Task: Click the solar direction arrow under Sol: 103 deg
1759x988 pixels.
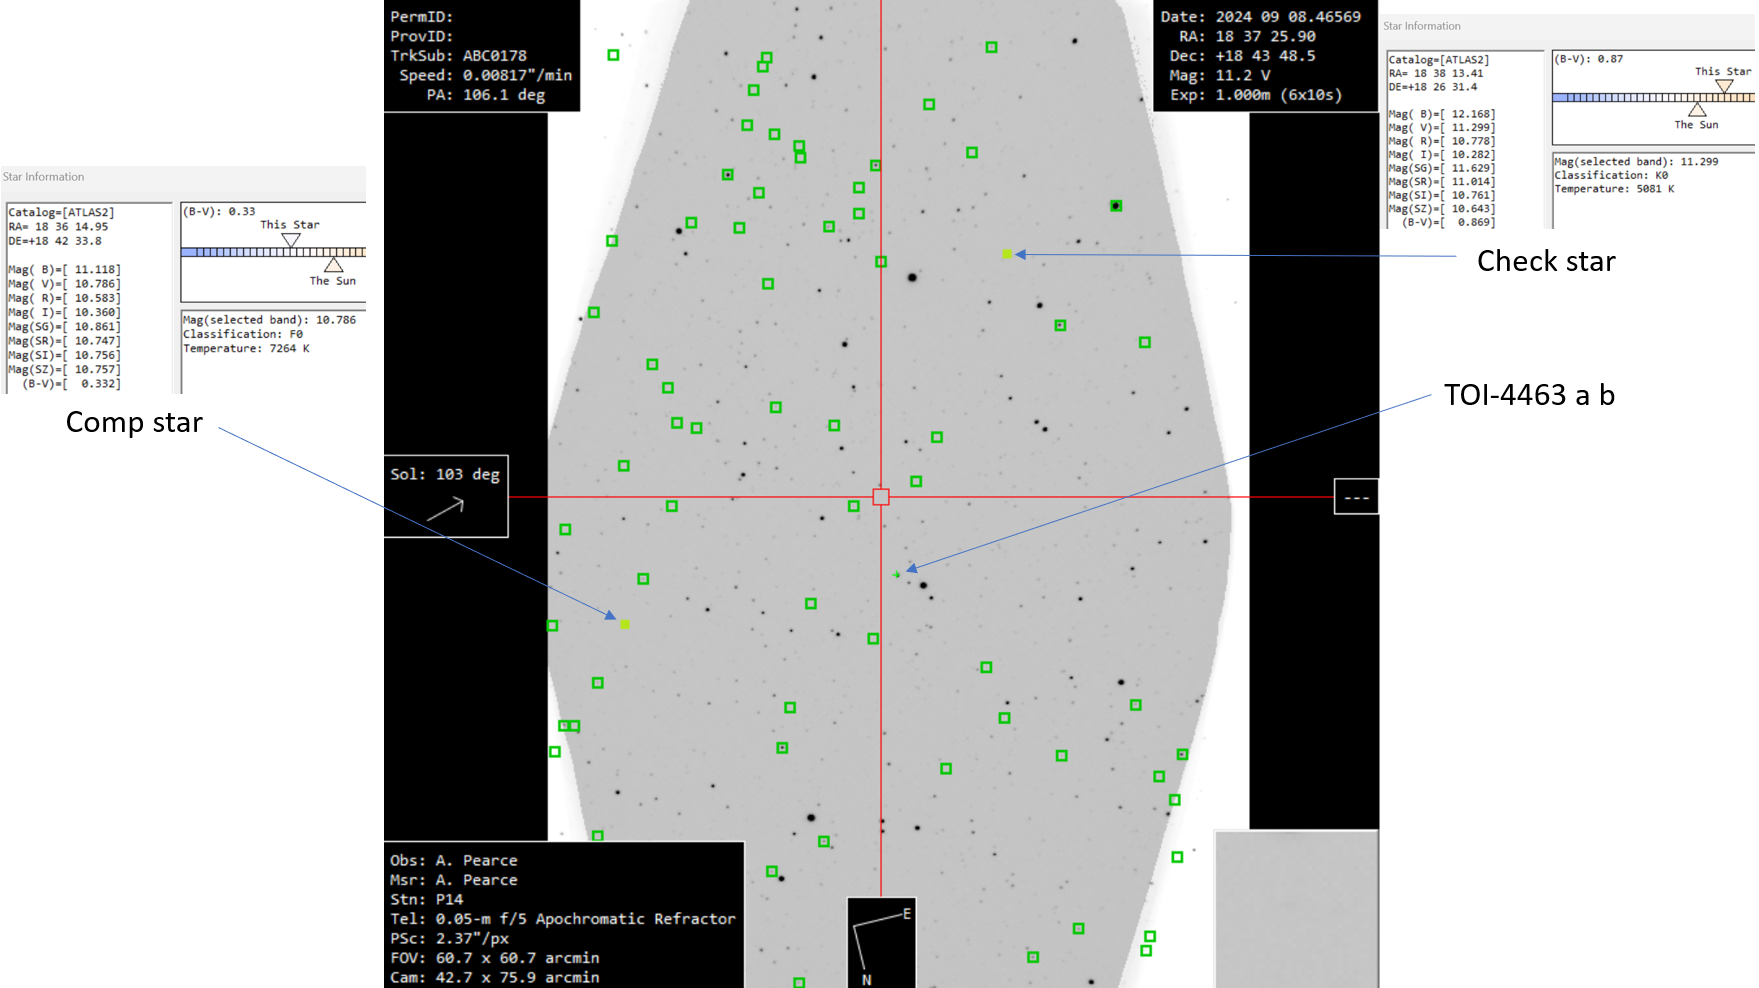Action: (446, 509)
